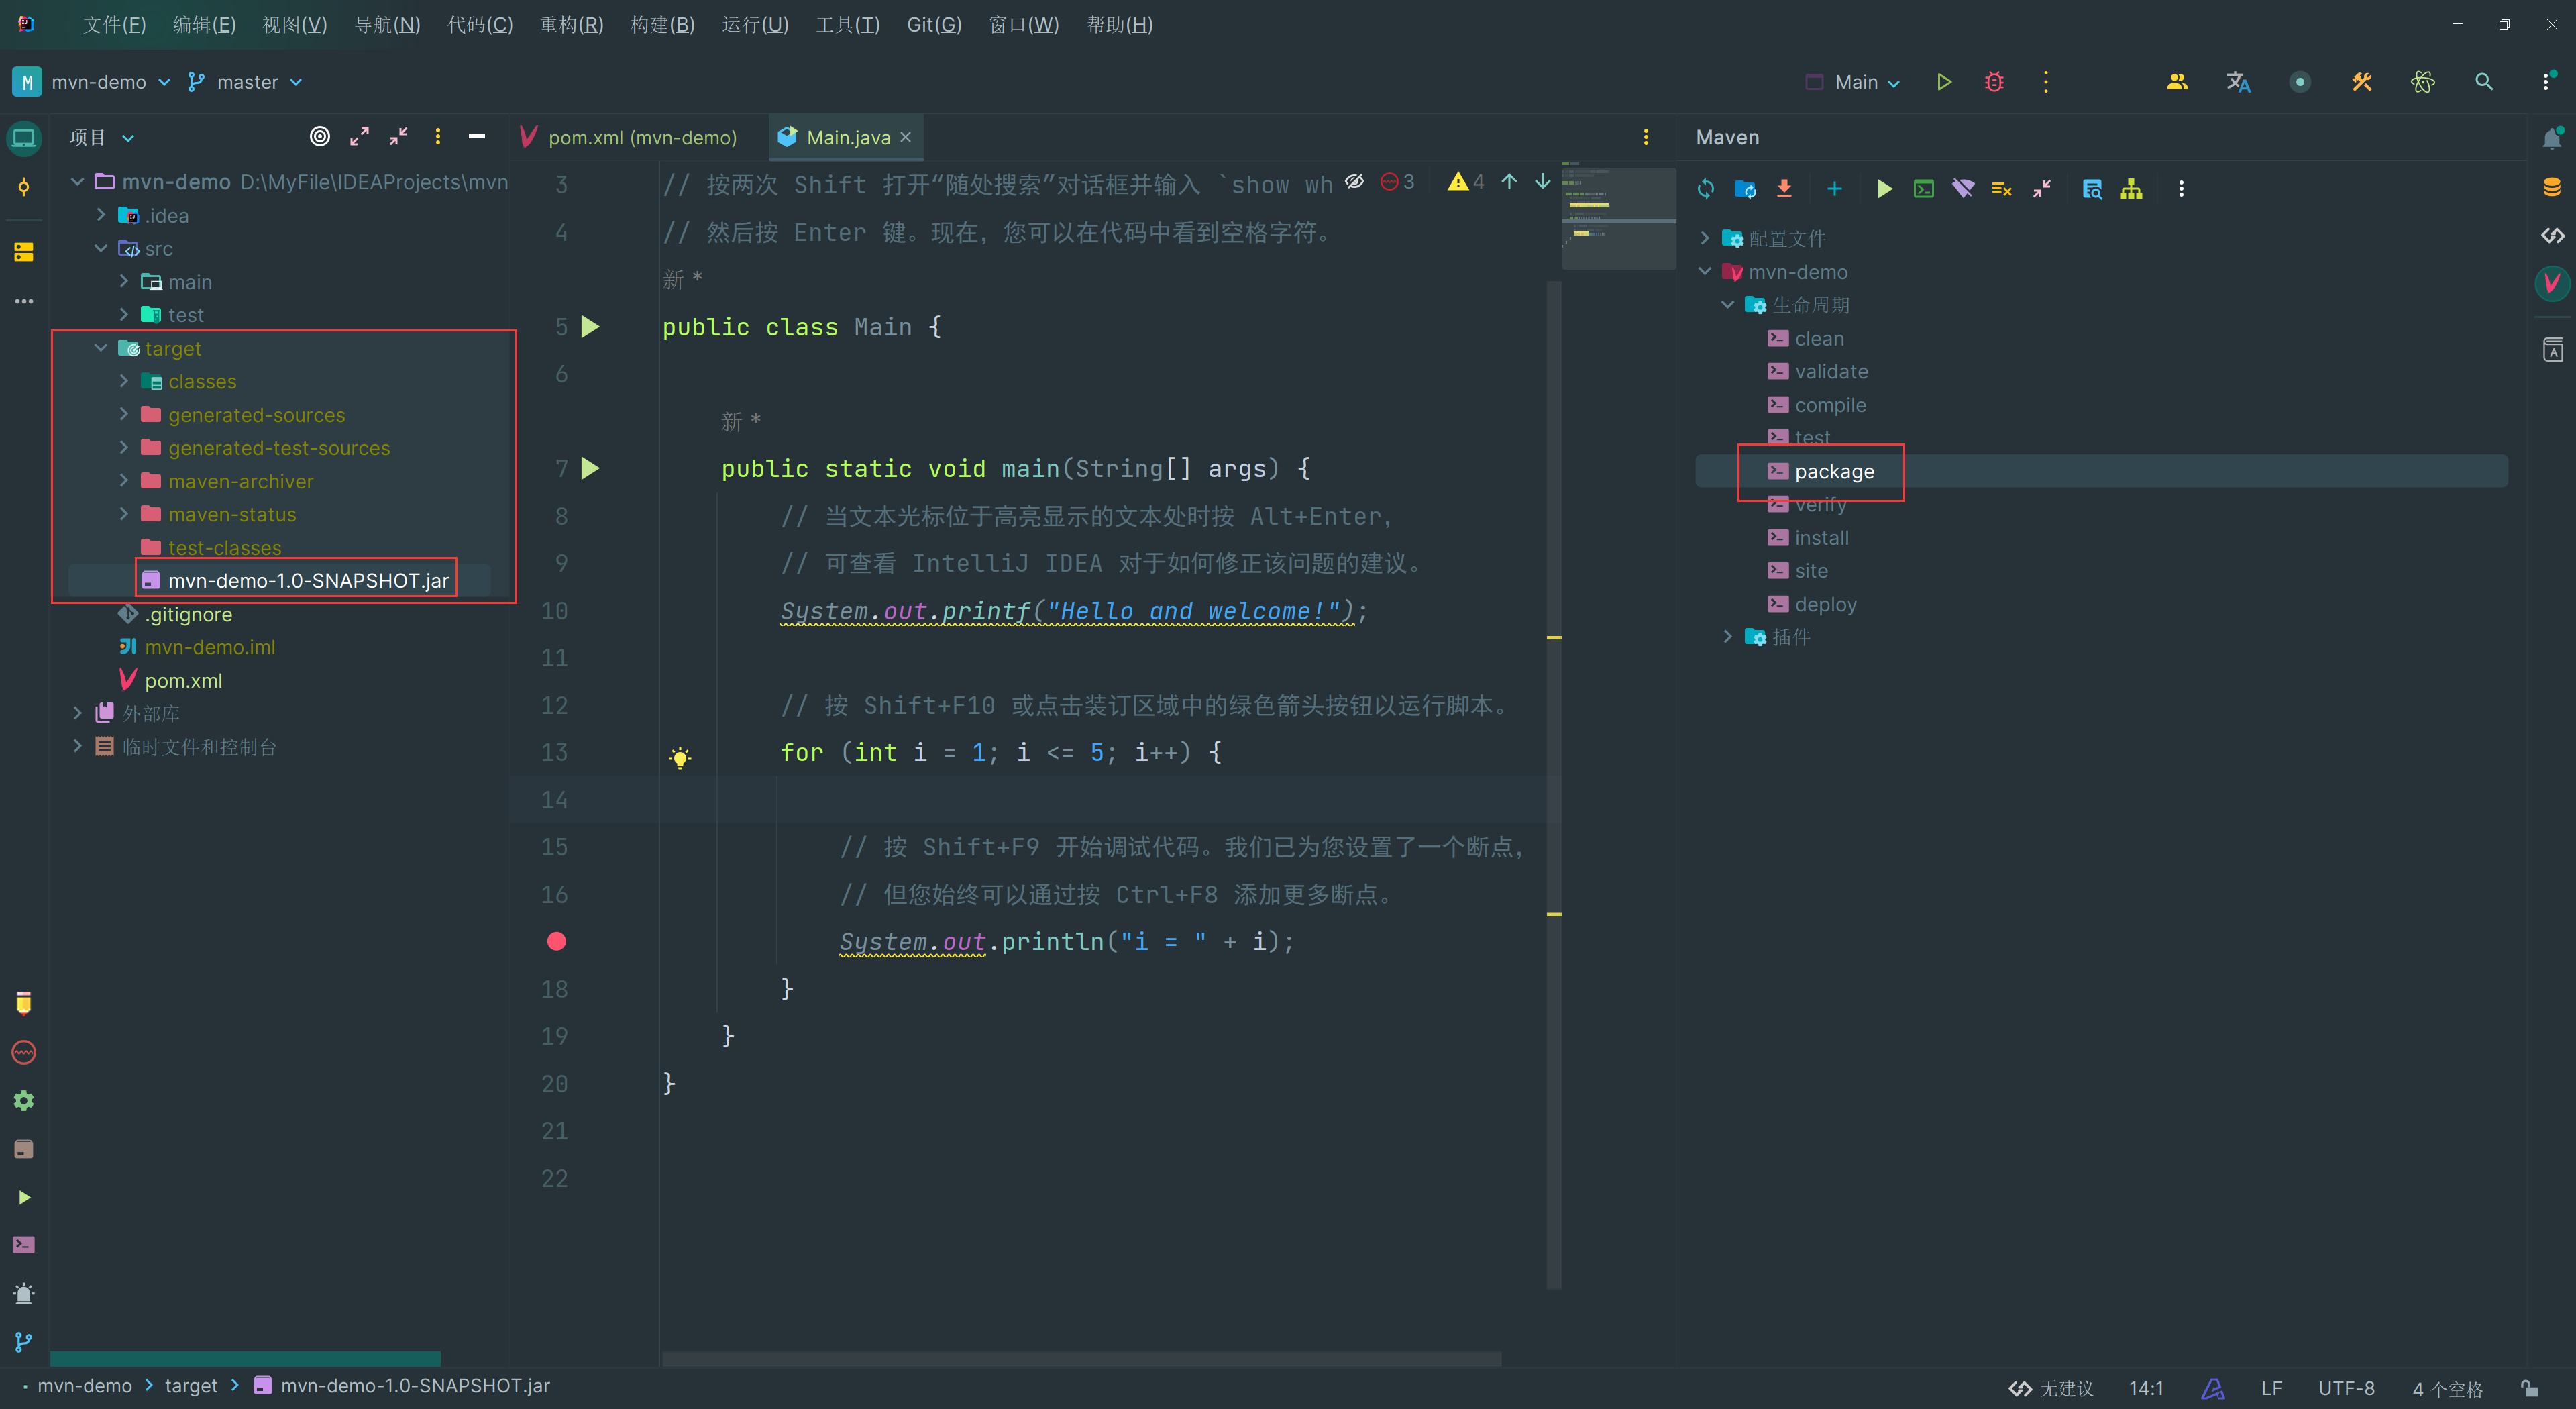Viewport: 2576px width, 1409px height.
Task: Open the 重构 menu
Action: click(571, 24)
